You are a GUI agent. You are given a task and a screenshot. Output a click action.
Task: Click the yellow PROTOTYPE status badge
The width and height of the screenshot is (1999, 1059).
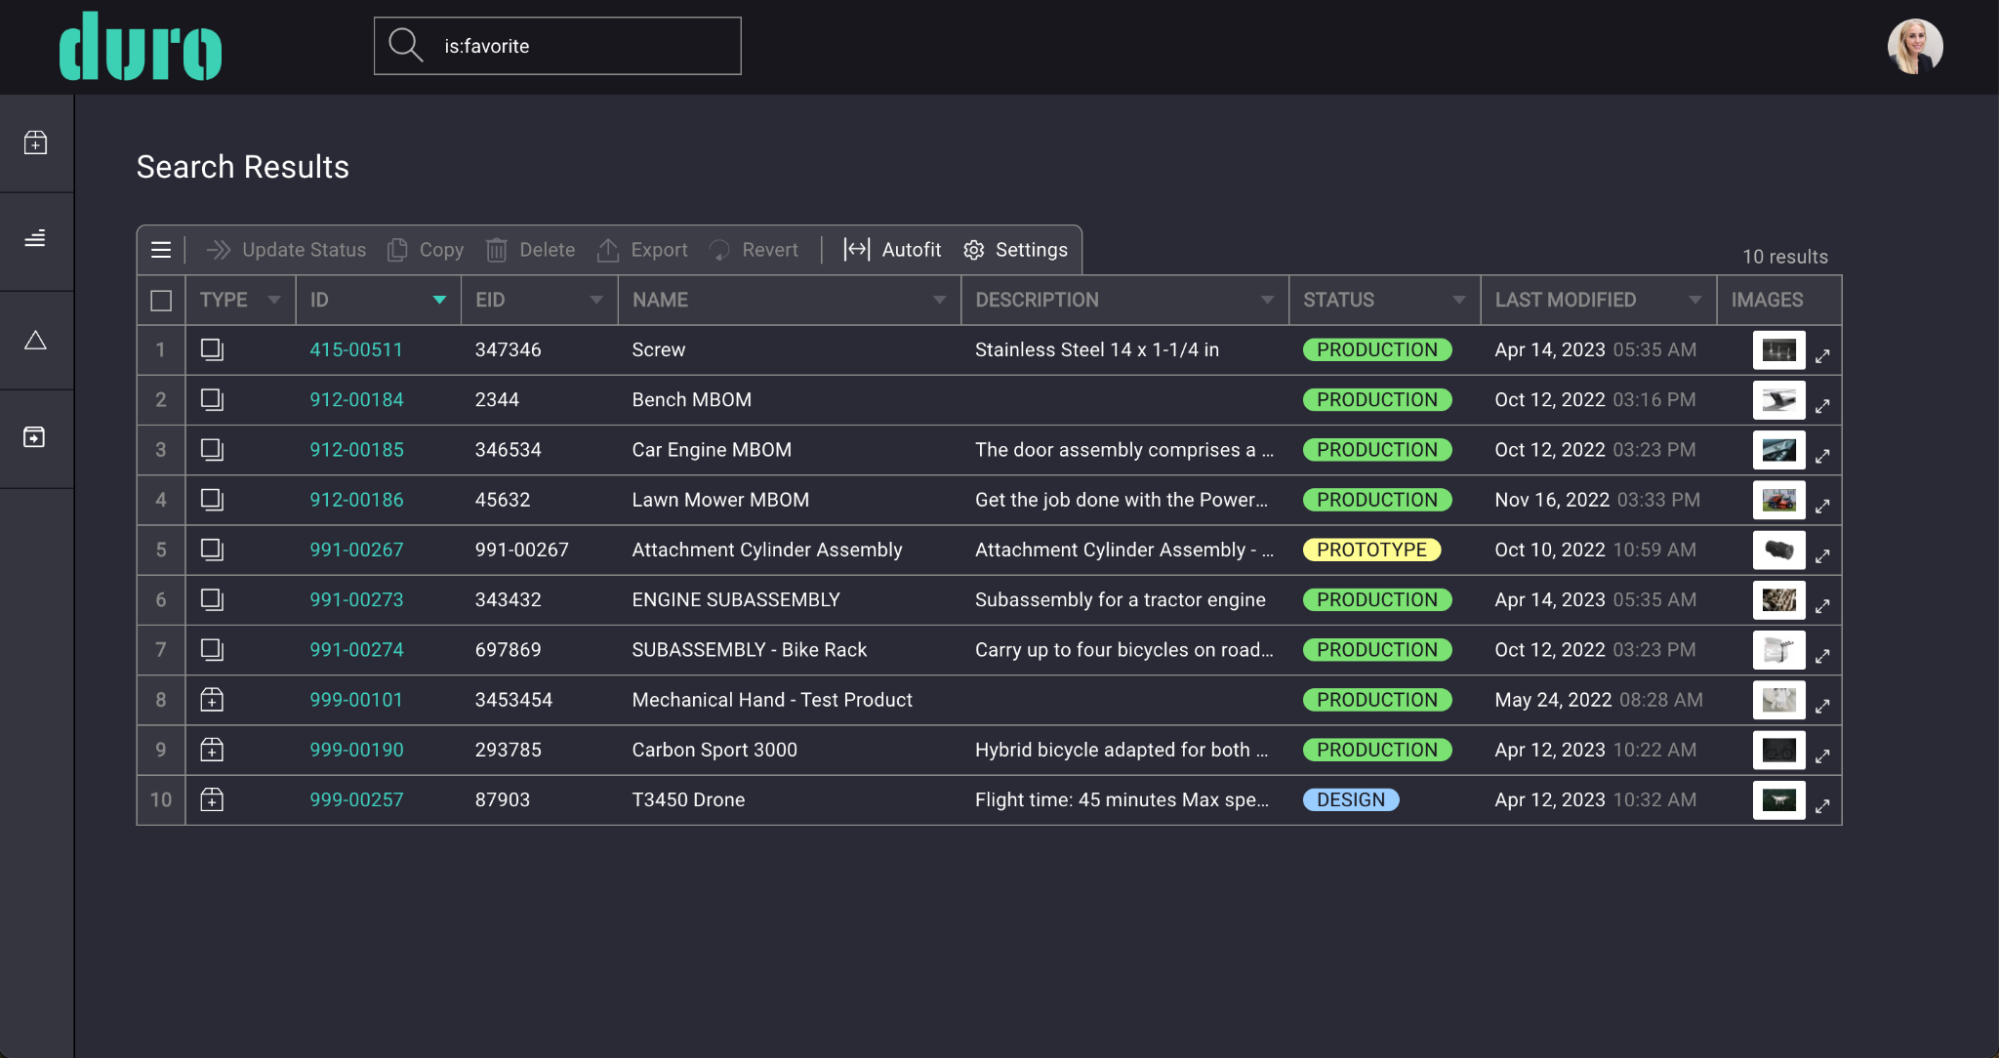(1371, 550)
